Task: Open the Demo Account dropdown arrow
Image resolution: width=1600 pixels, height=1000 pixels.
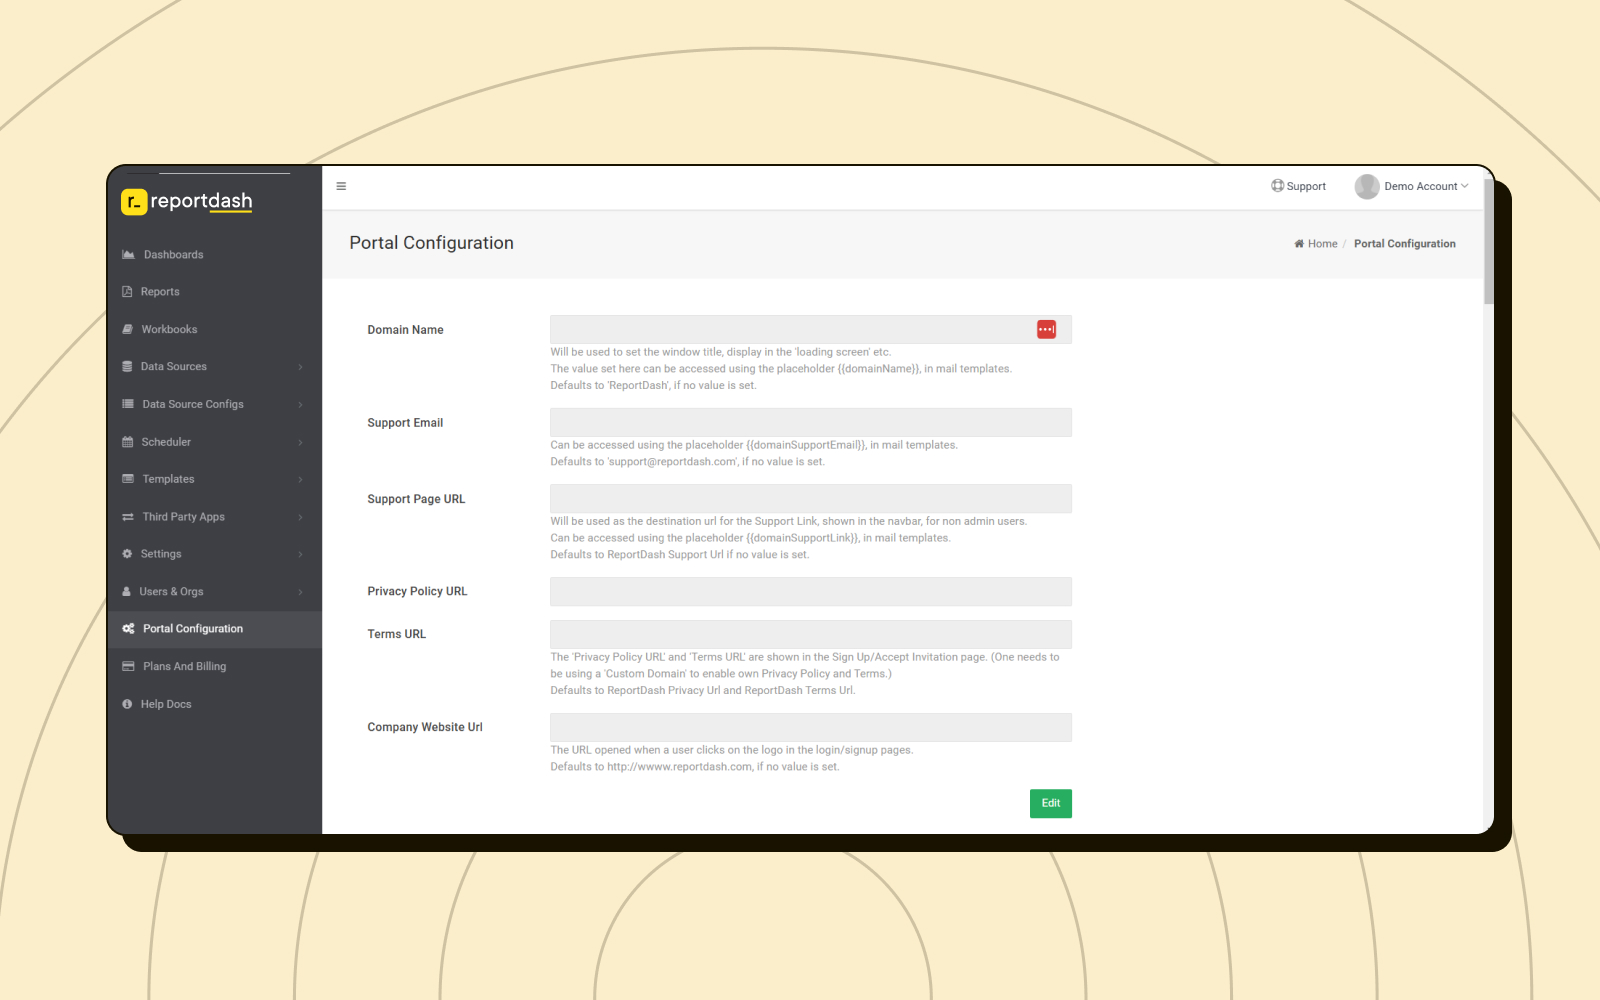Action: point(1465,186)
